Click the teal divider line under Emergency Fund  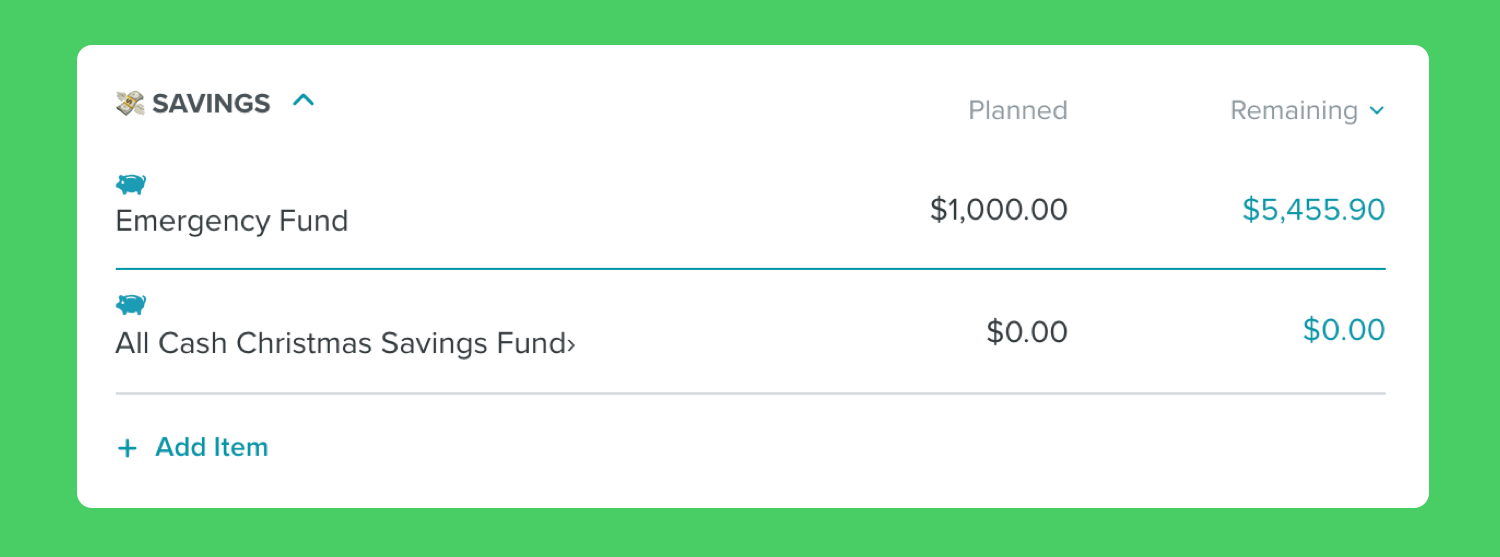click(x=751, y=269)
